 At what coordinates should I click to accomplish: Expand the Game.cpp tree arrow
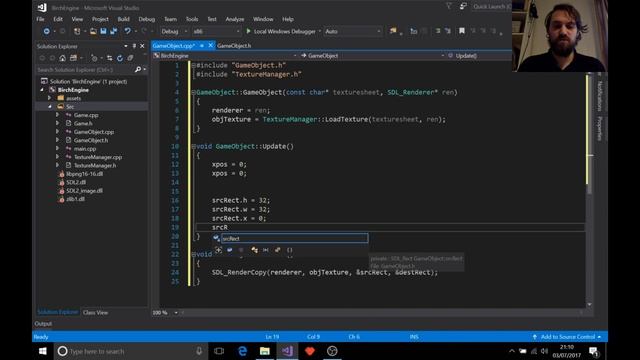58,115
